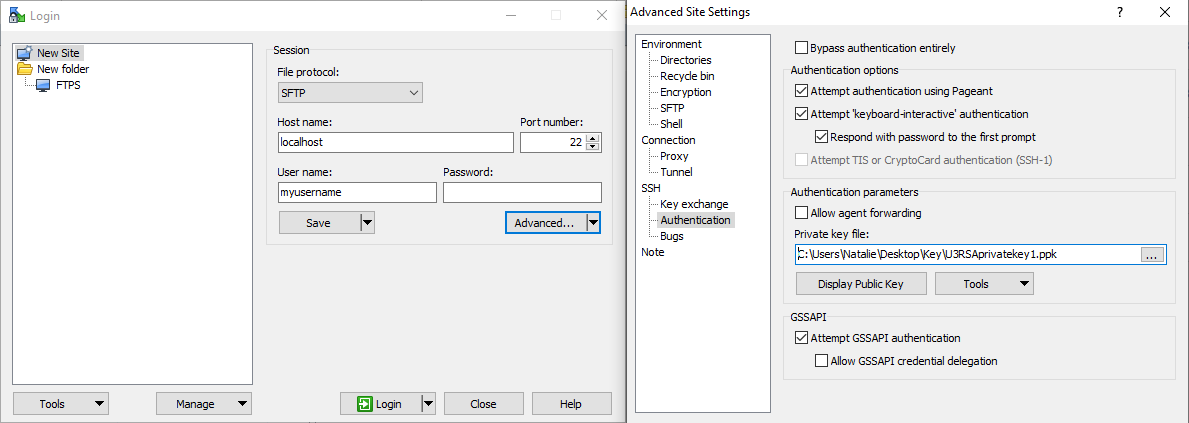Increase port number with up spinner arrow
The image size is (1189, 423).
pyautogui.click(x=593, y=138)
